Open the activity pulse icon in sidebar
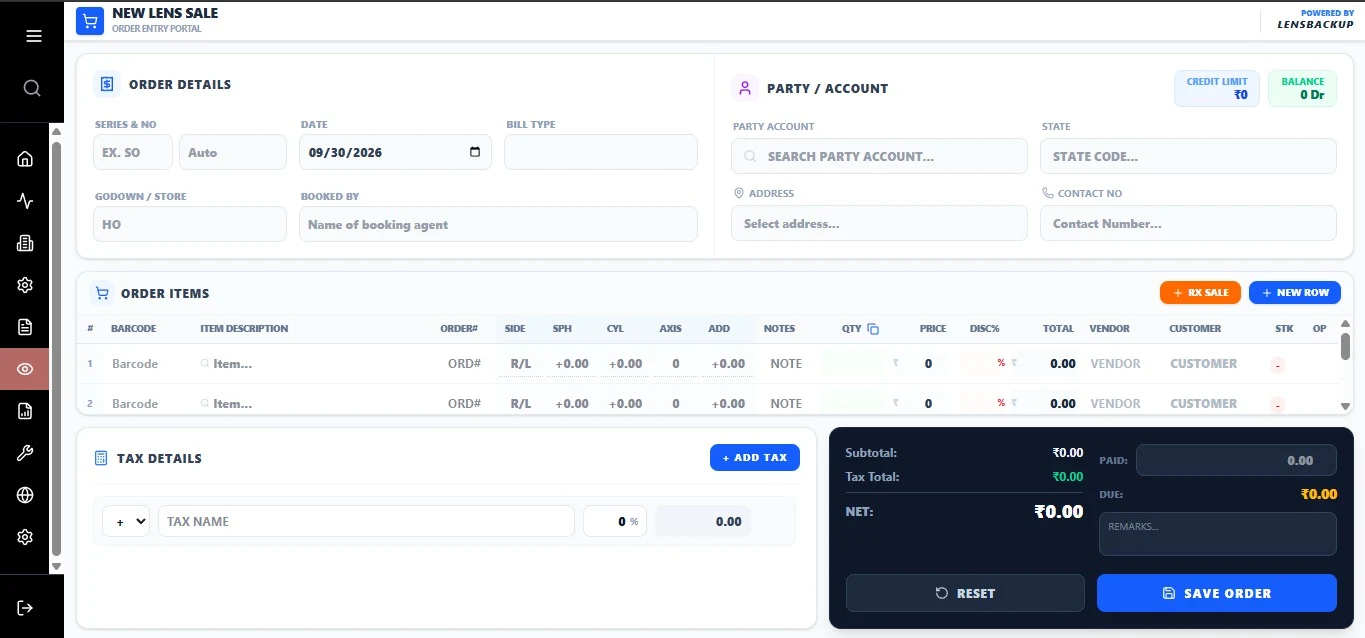Image resolution: width=1365 pixels, height=638 pixels. [25, 201]
